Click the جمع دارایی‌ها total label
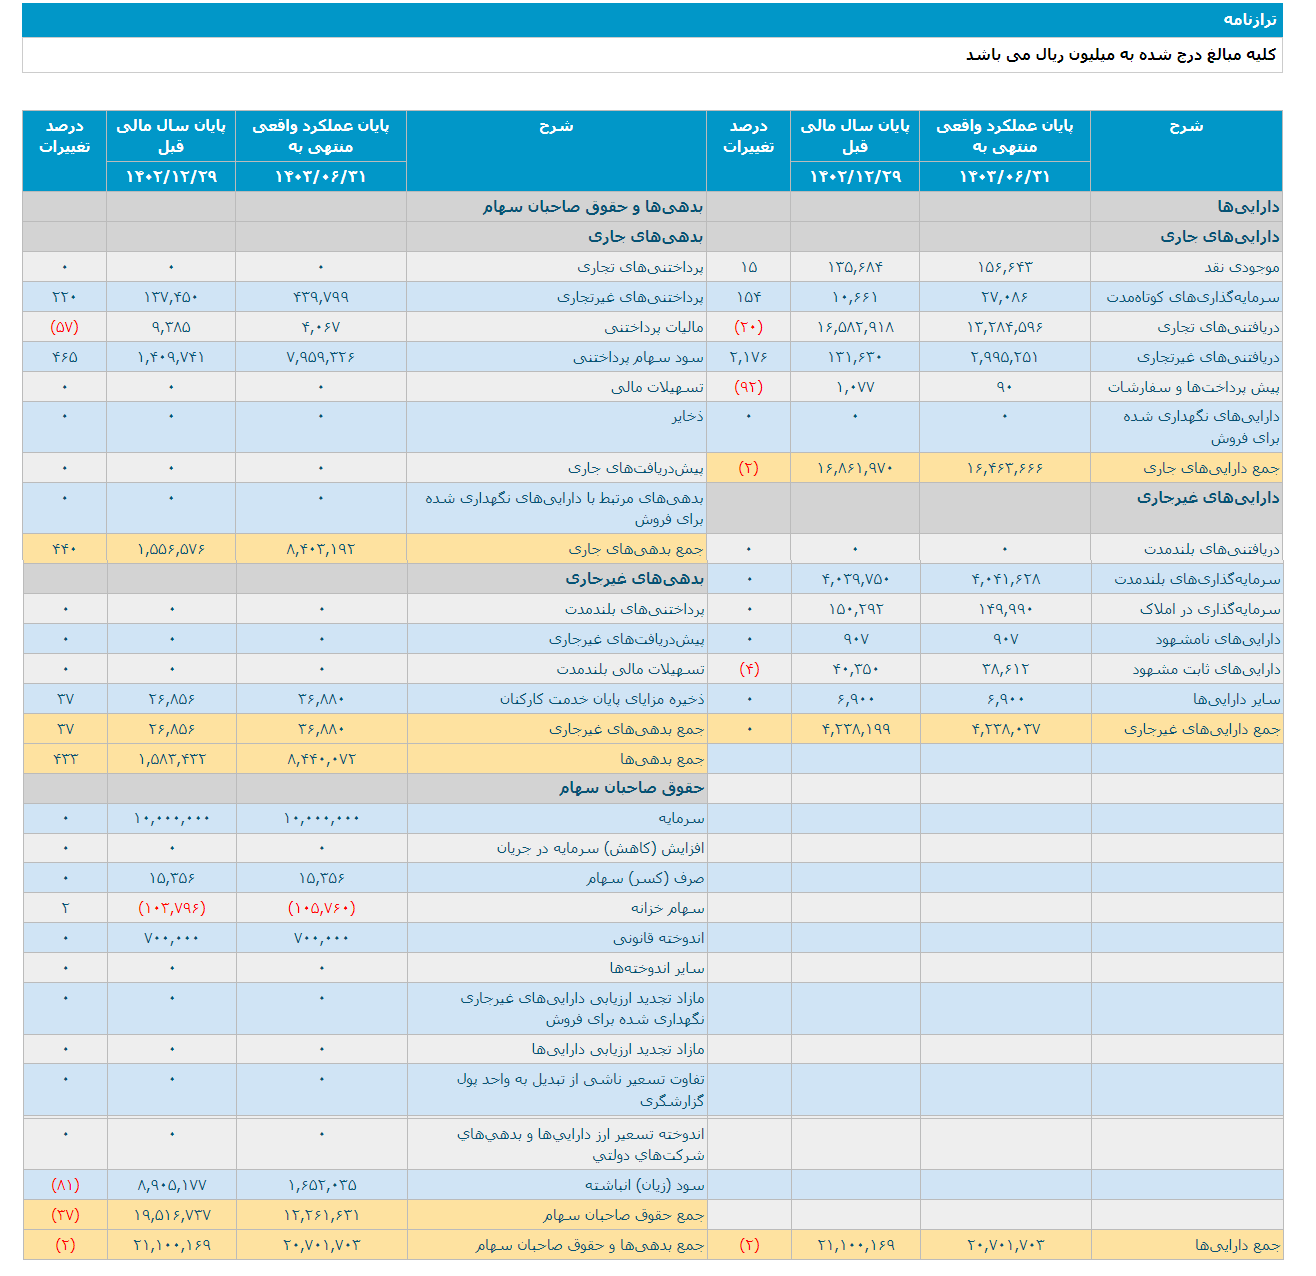The image size is (1316, 1276). (x=1237, y=1245)
